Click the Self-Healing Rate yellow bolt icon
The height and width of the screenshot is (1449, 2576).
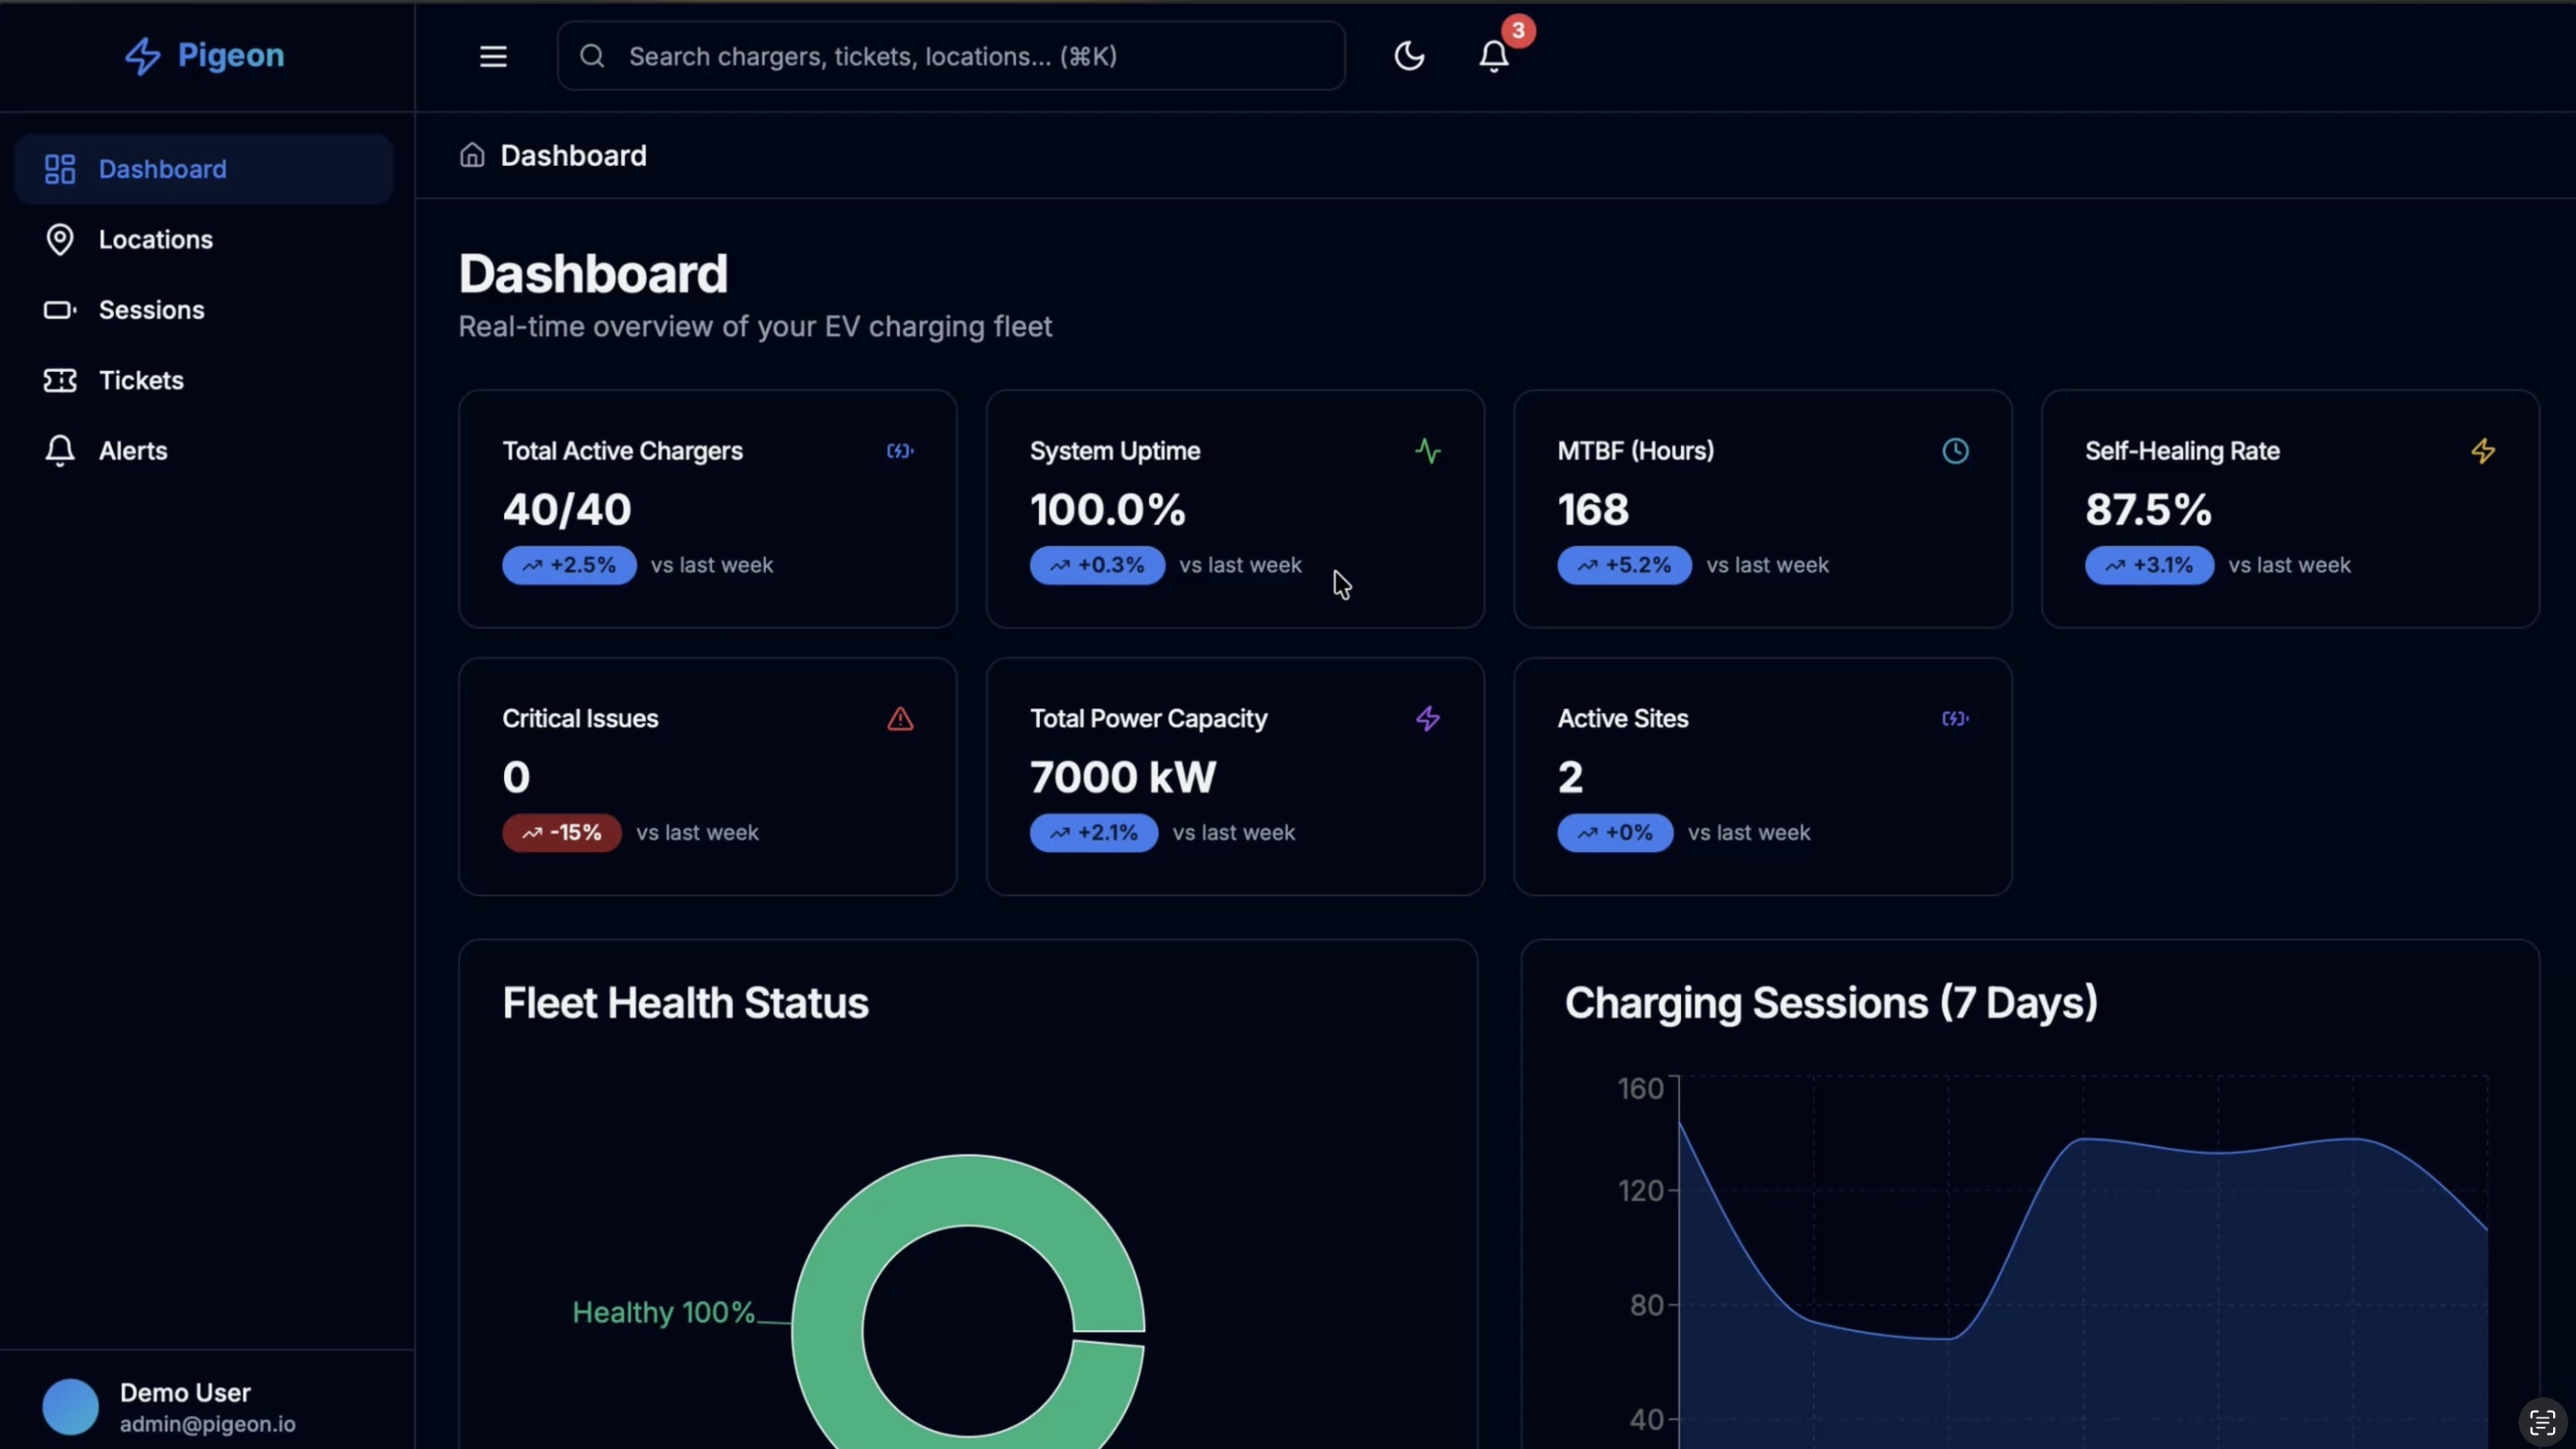point(2483,451)
